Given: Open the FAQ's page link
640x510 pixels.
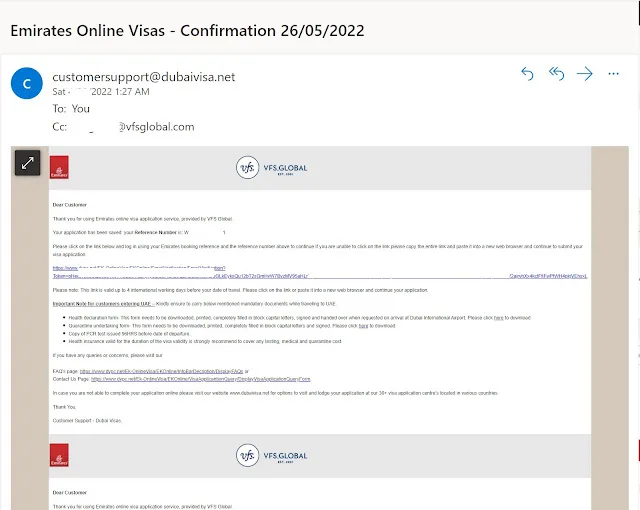Looking at the screenshot, I should (x=161, y=371).
